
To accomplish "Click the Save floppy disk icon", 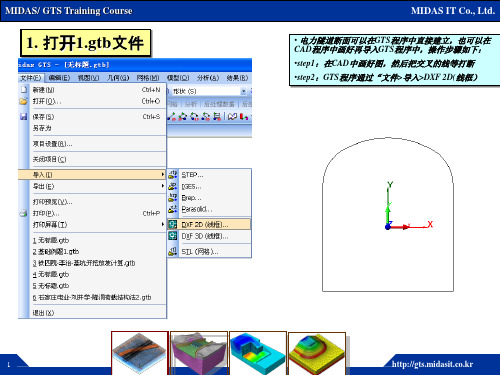I will coord(24,117).
